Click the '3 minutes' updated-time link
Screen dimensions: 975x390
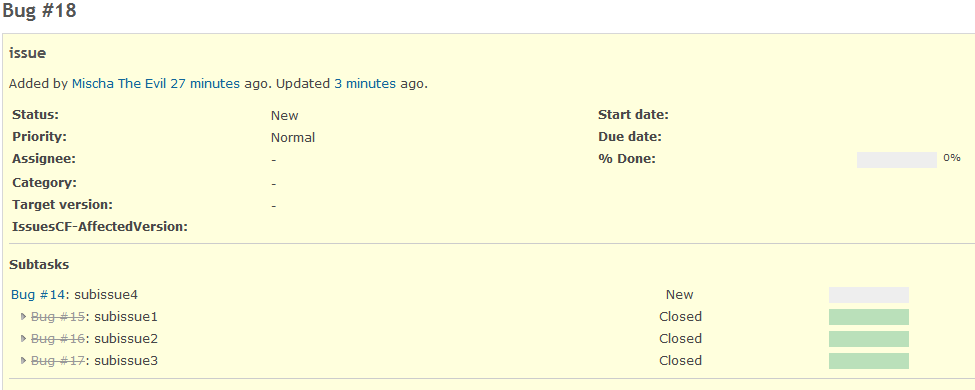pyautogui.click(x=365, y=83)
